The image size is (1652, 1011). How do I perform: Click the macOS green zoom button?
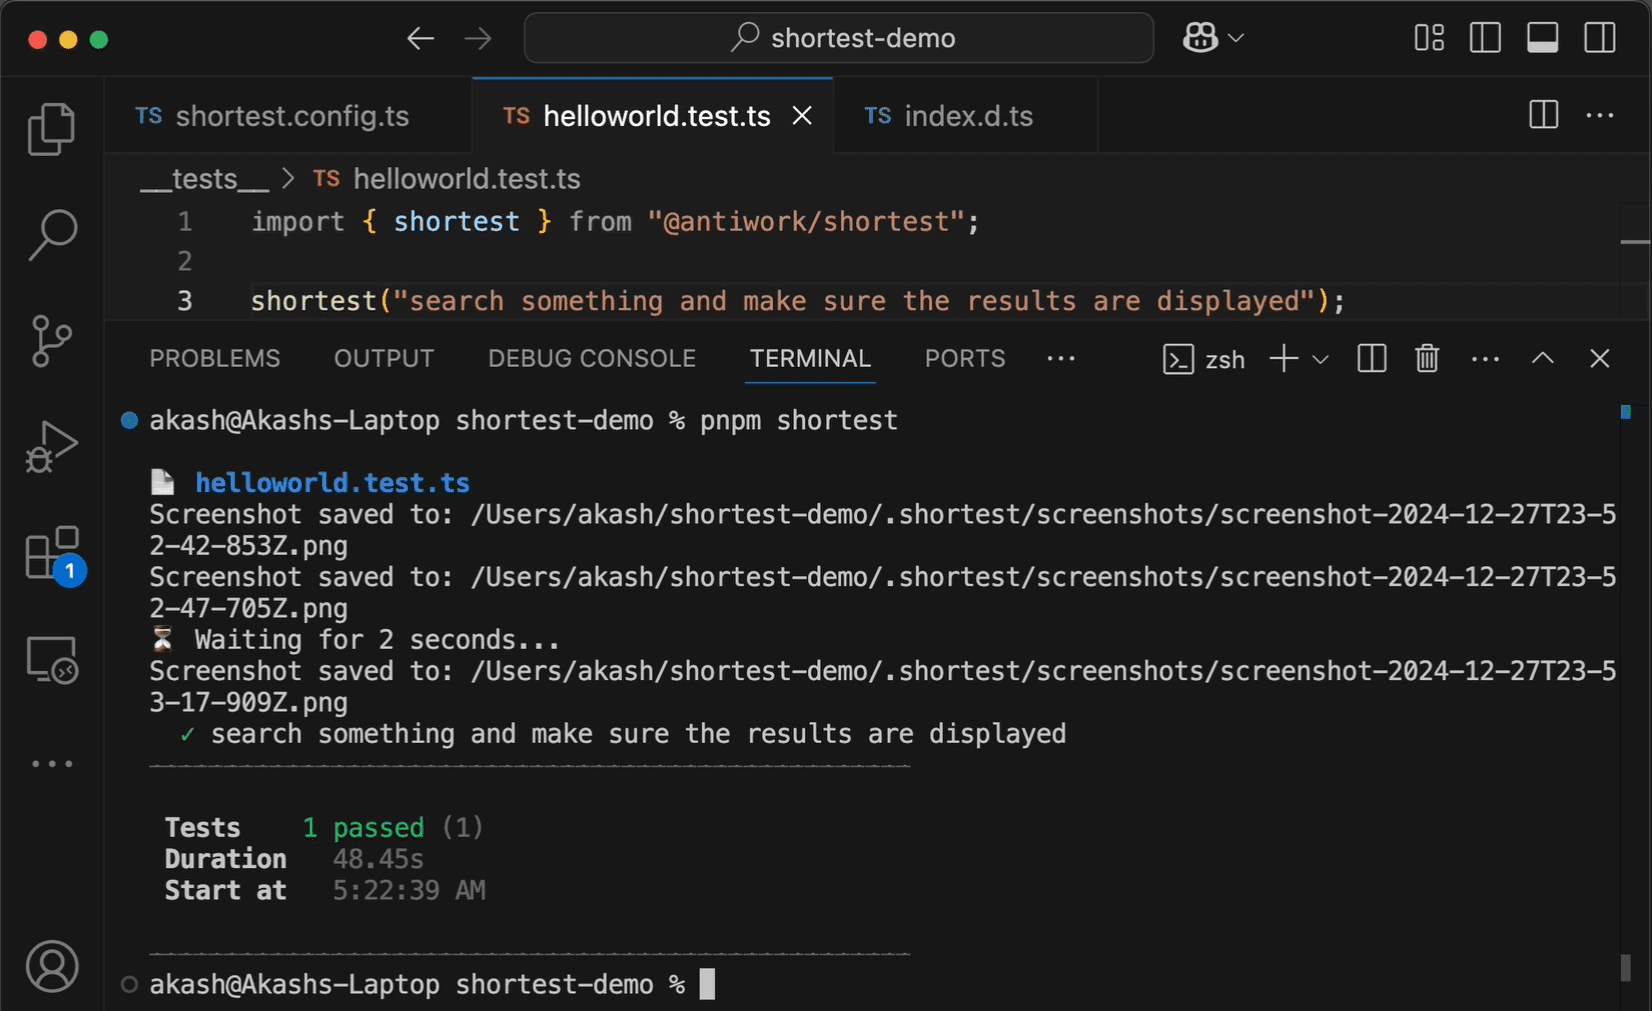pyautogui.click(x=98, y=39)
